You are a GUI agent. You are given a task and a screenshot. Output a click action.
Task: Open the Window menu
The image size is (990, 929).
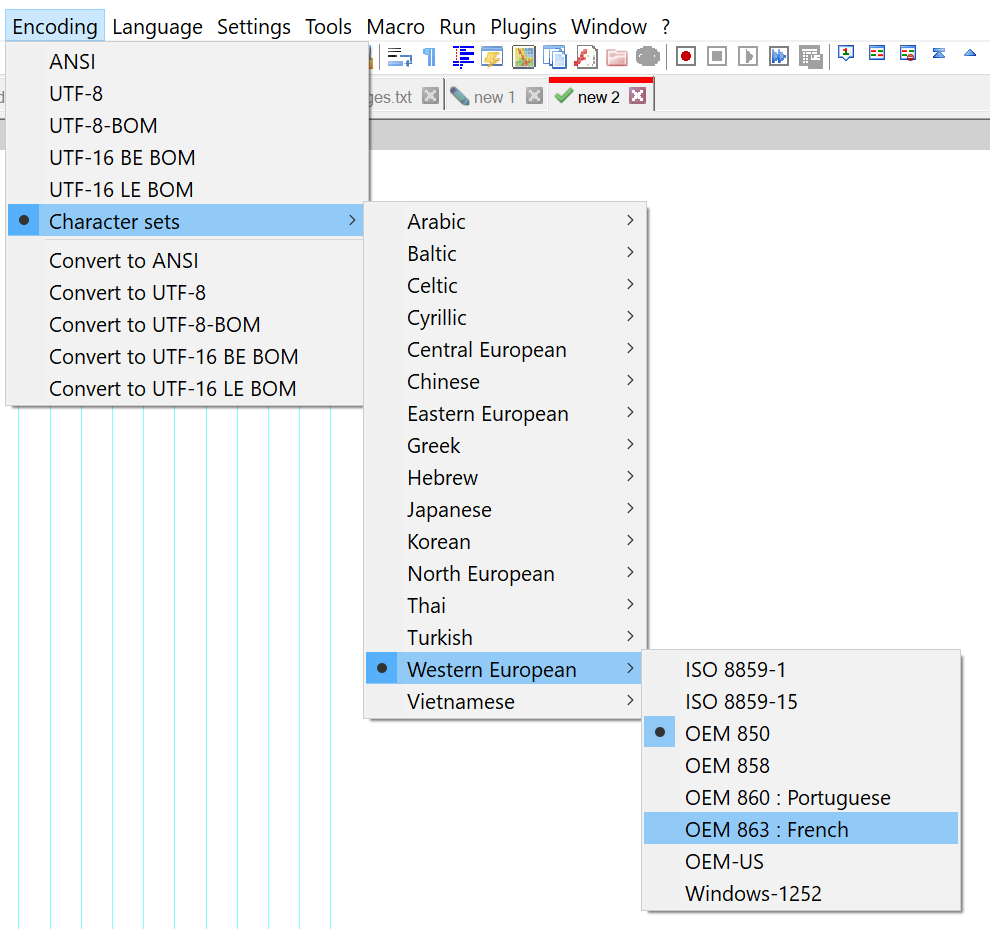609,27
